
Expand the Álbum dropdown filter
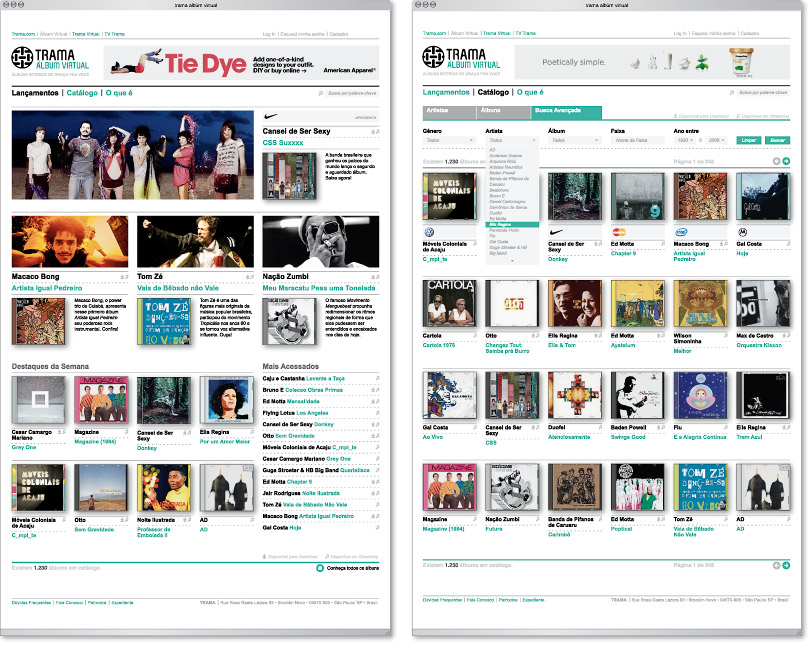click(573, 141)
